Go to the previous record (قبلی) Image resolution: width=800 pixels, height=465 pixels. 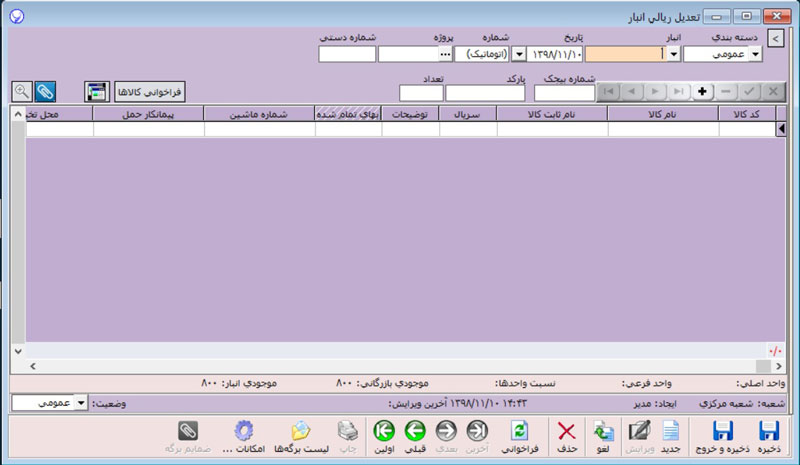415,435
